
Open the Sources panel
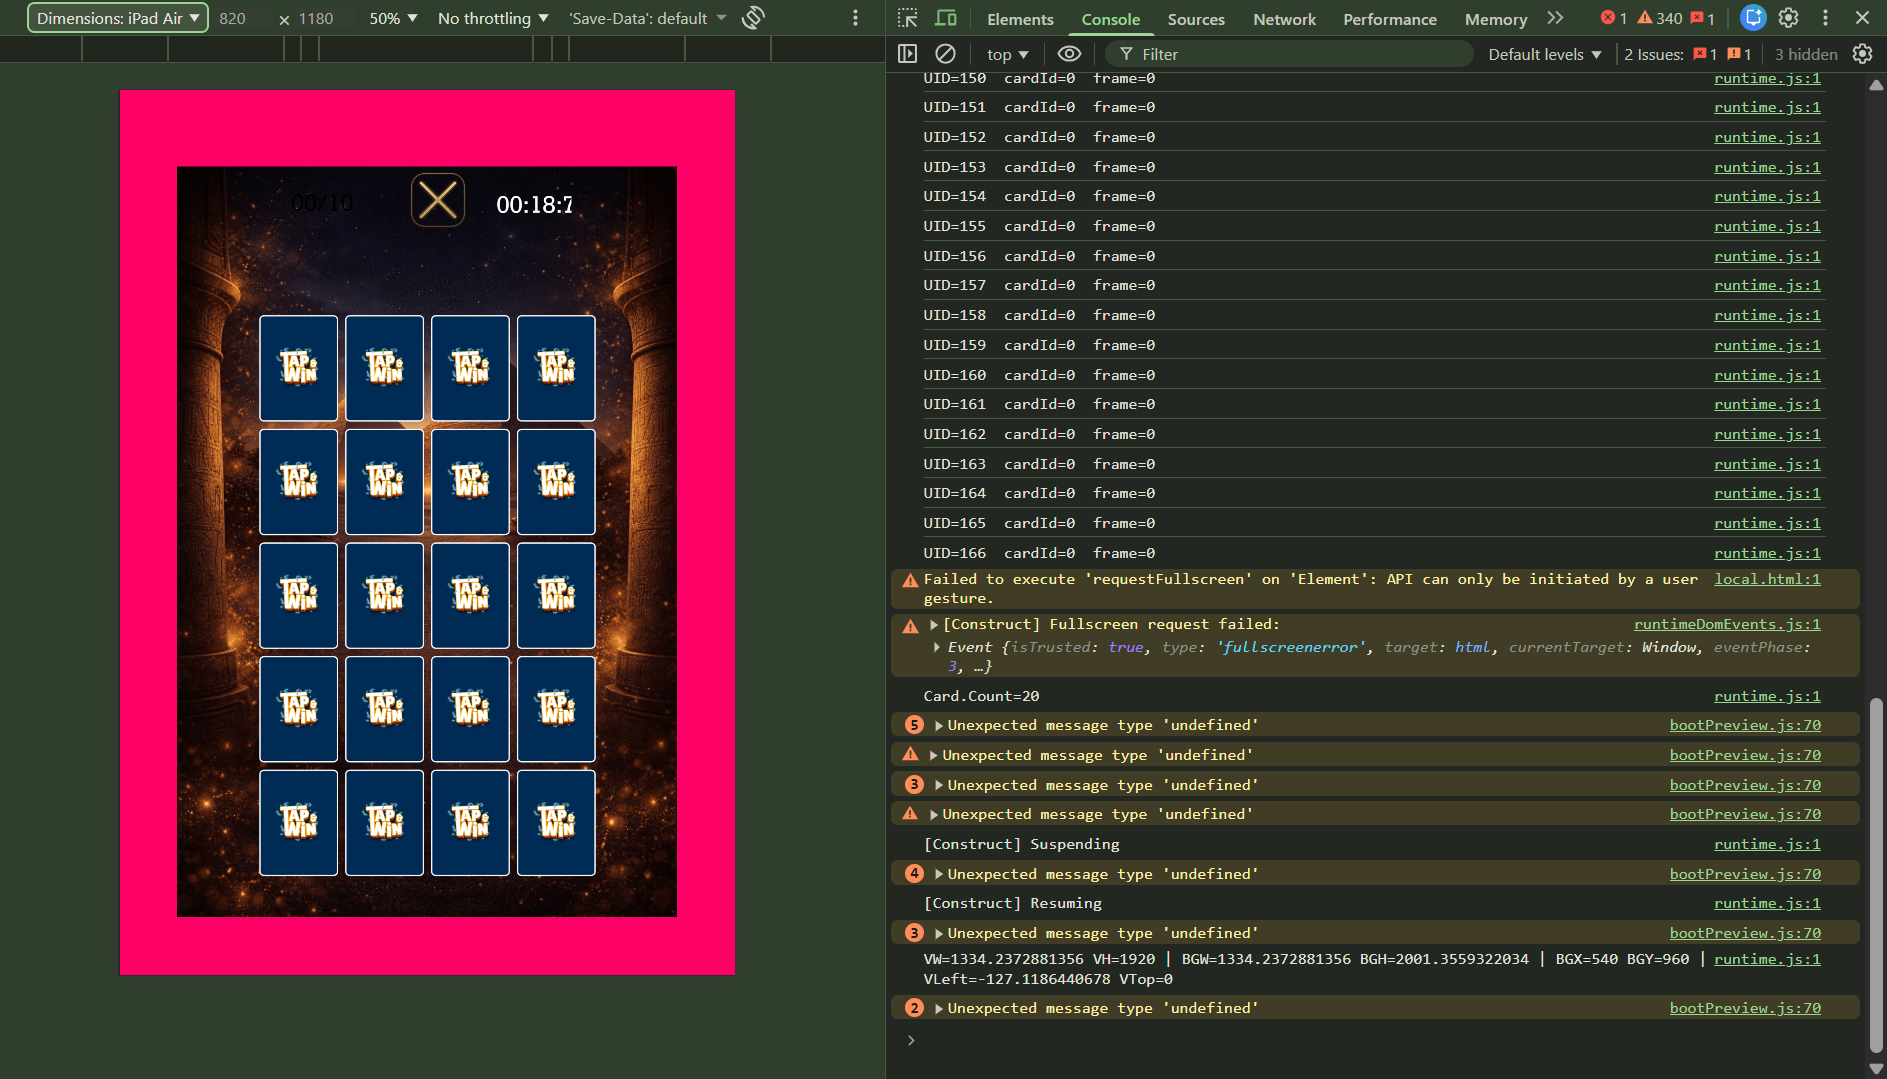[1195, 19]
